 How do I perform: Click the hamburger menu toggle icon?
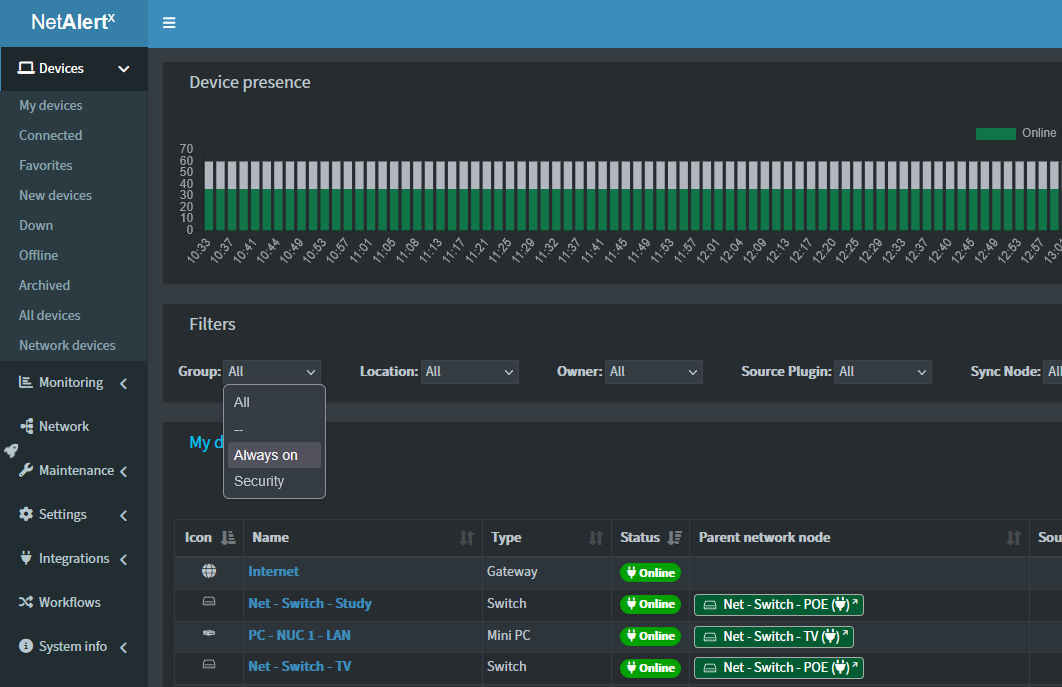point(169,23)
